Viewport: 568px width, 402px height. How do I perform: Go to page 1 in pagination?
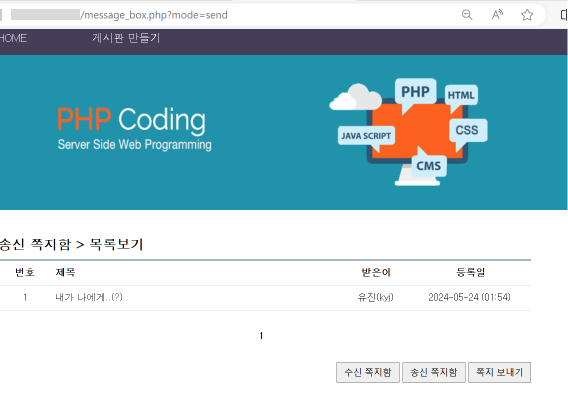261,336
